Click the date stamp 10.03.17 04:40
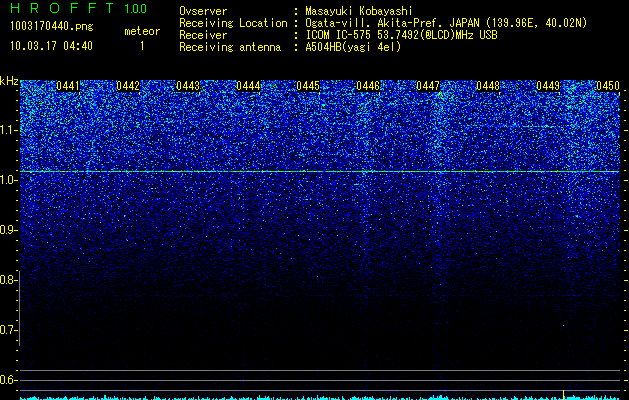The image size is (629, 400). (x=51, y=46)
